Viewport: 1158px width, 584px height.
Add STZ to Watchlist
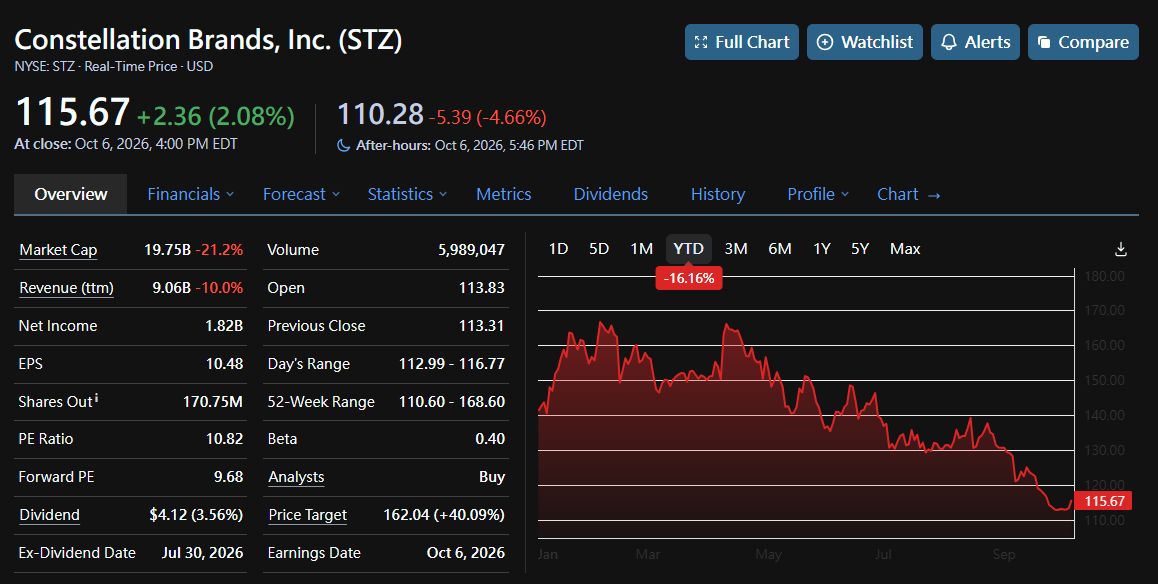pyautogui.click(x=865, y=42)
